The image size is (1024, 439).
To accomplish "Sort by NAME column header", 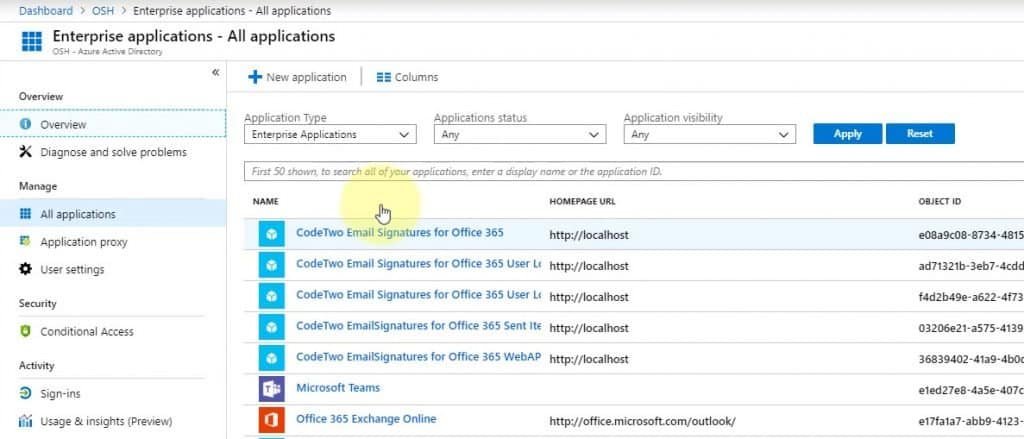I will (x=266, y=201).
